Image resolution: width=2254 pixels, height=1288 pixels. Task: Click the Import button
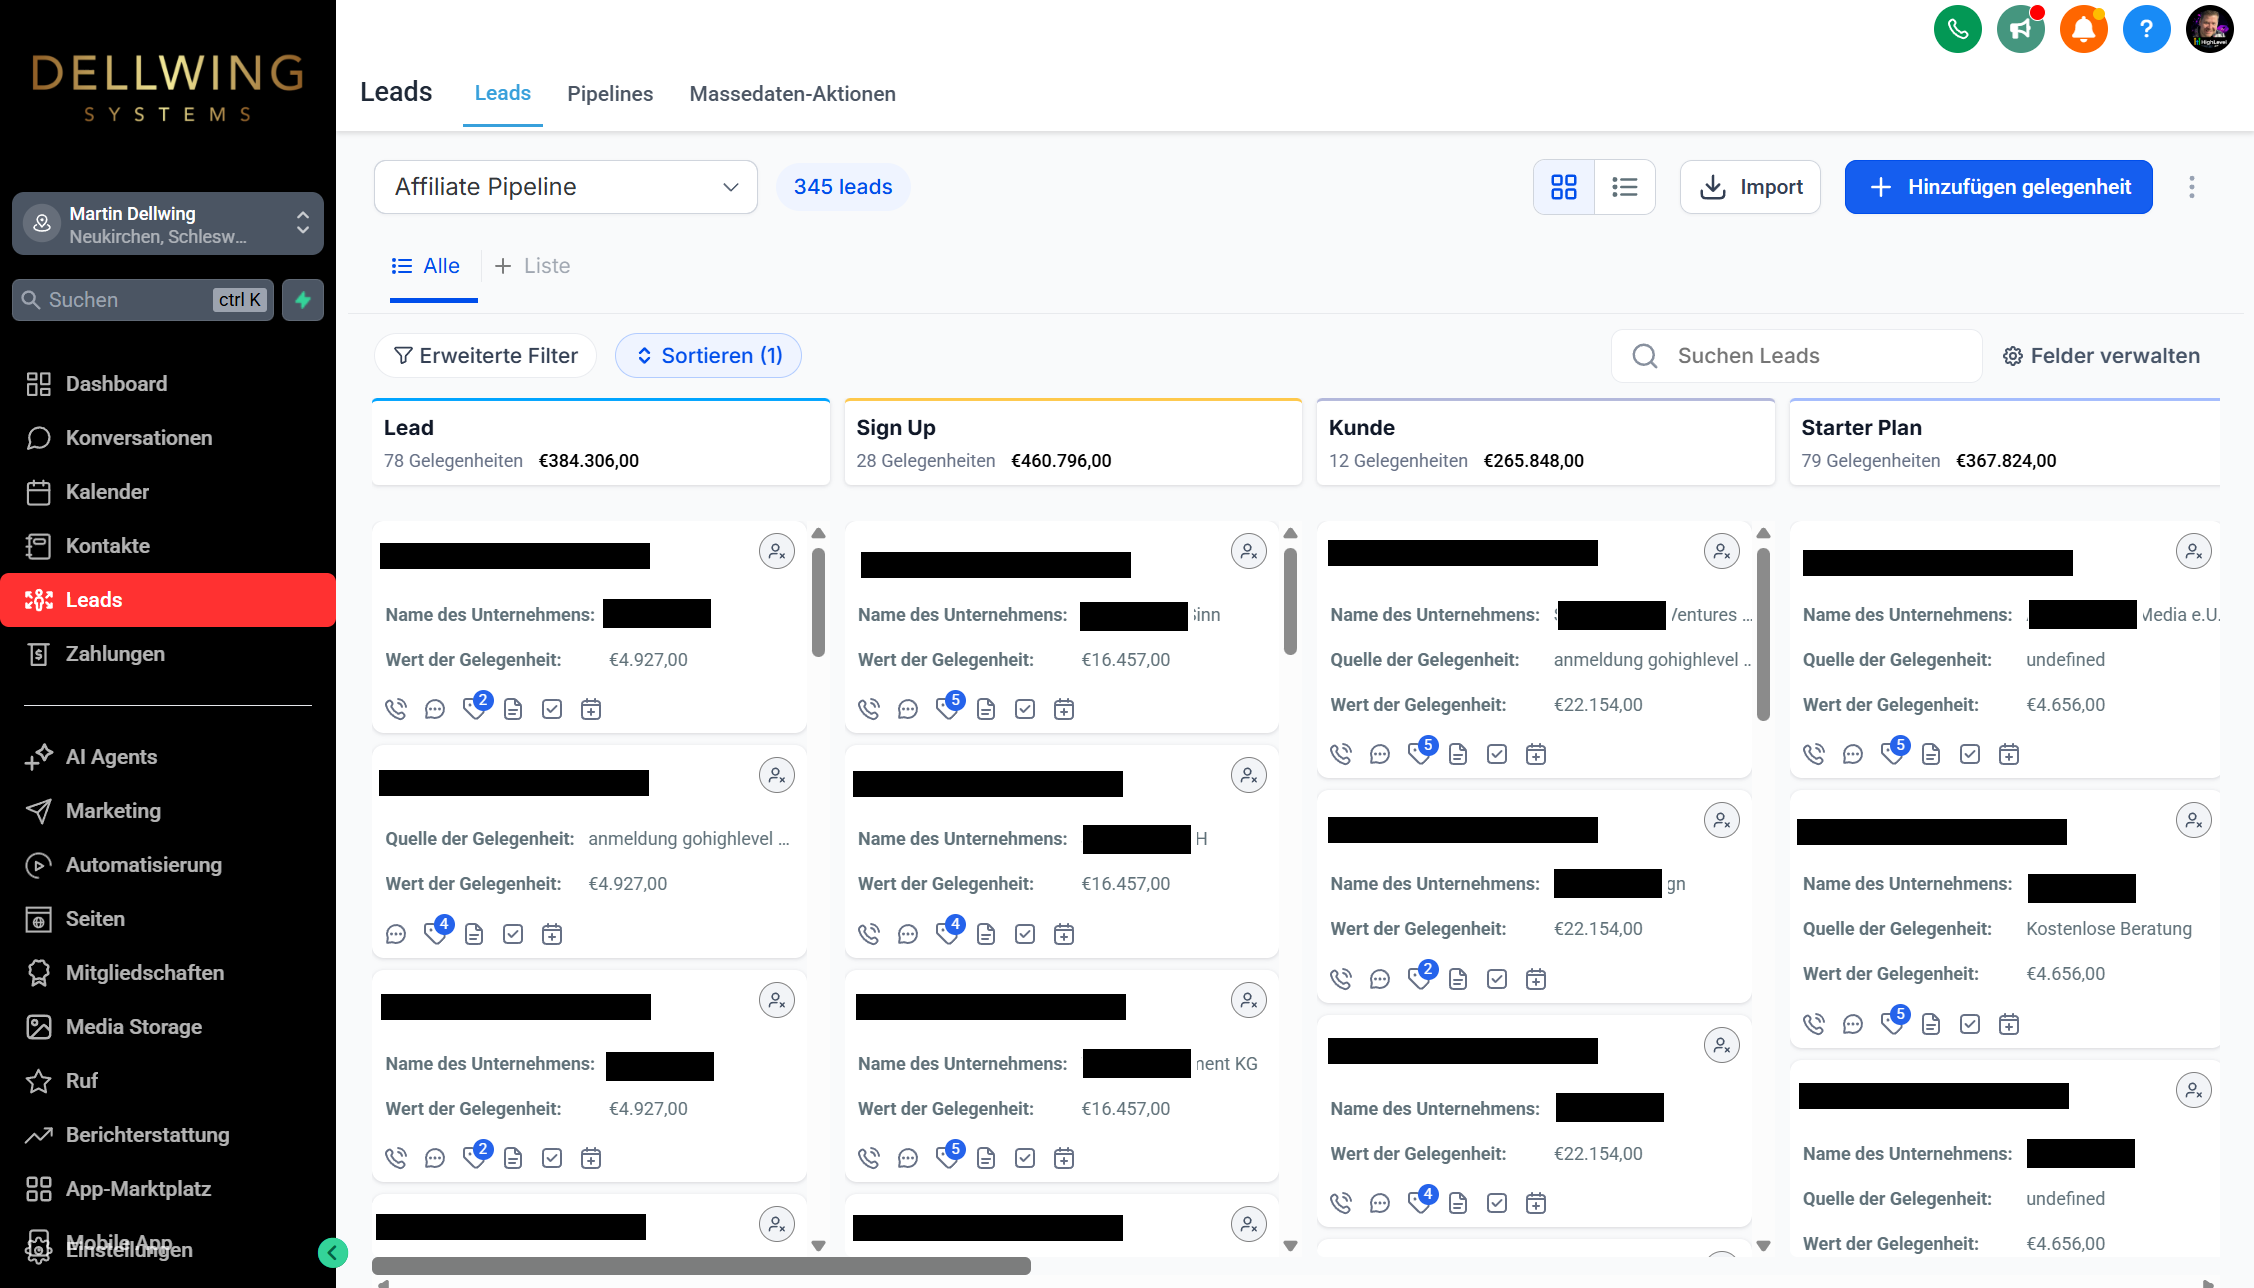click(x=1750, y=187)
